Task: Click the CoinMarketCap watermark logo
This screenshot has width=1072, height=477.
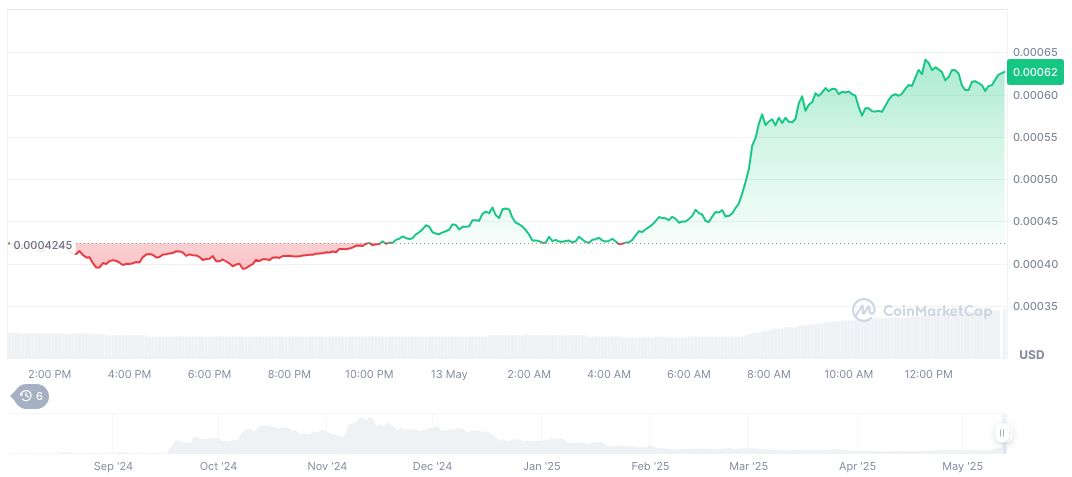Action: point(921,311)
